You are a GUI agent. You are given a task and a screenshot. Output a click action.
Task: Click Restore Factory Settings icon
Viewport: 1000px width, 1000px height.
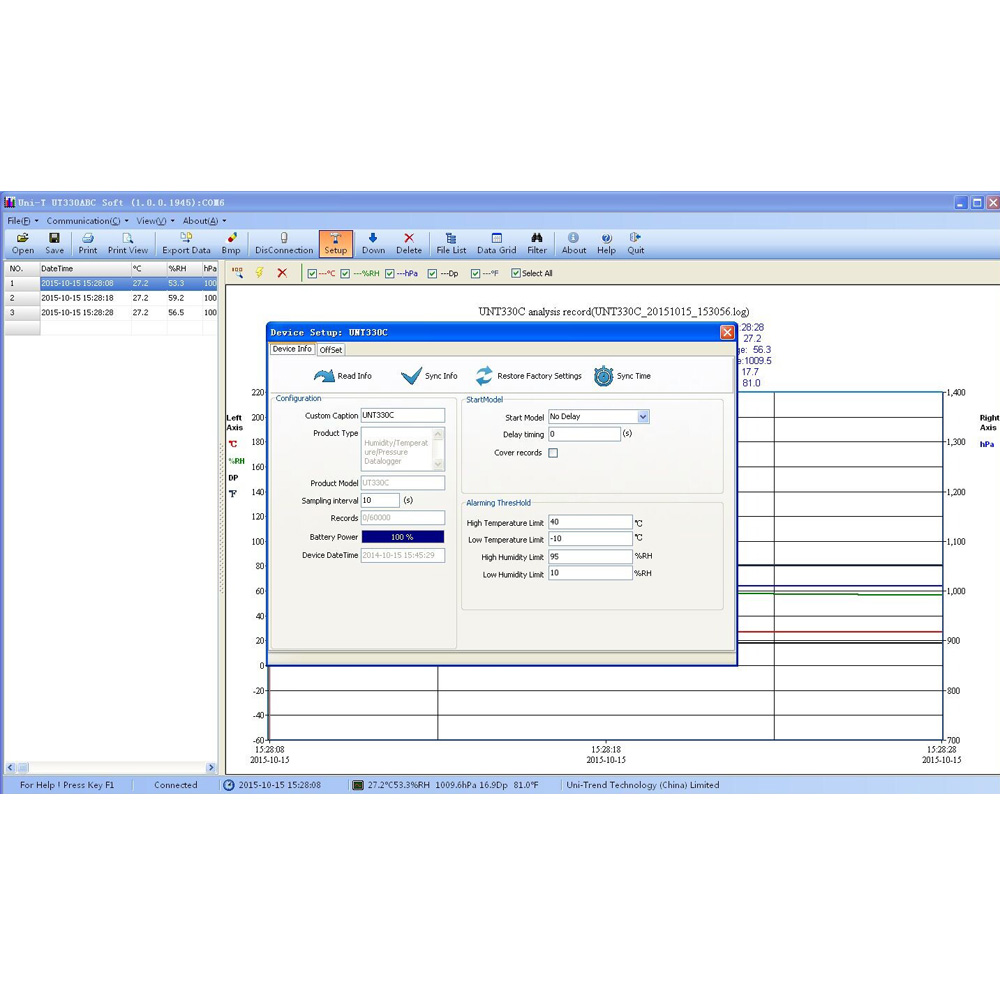(x=484, y=376)
